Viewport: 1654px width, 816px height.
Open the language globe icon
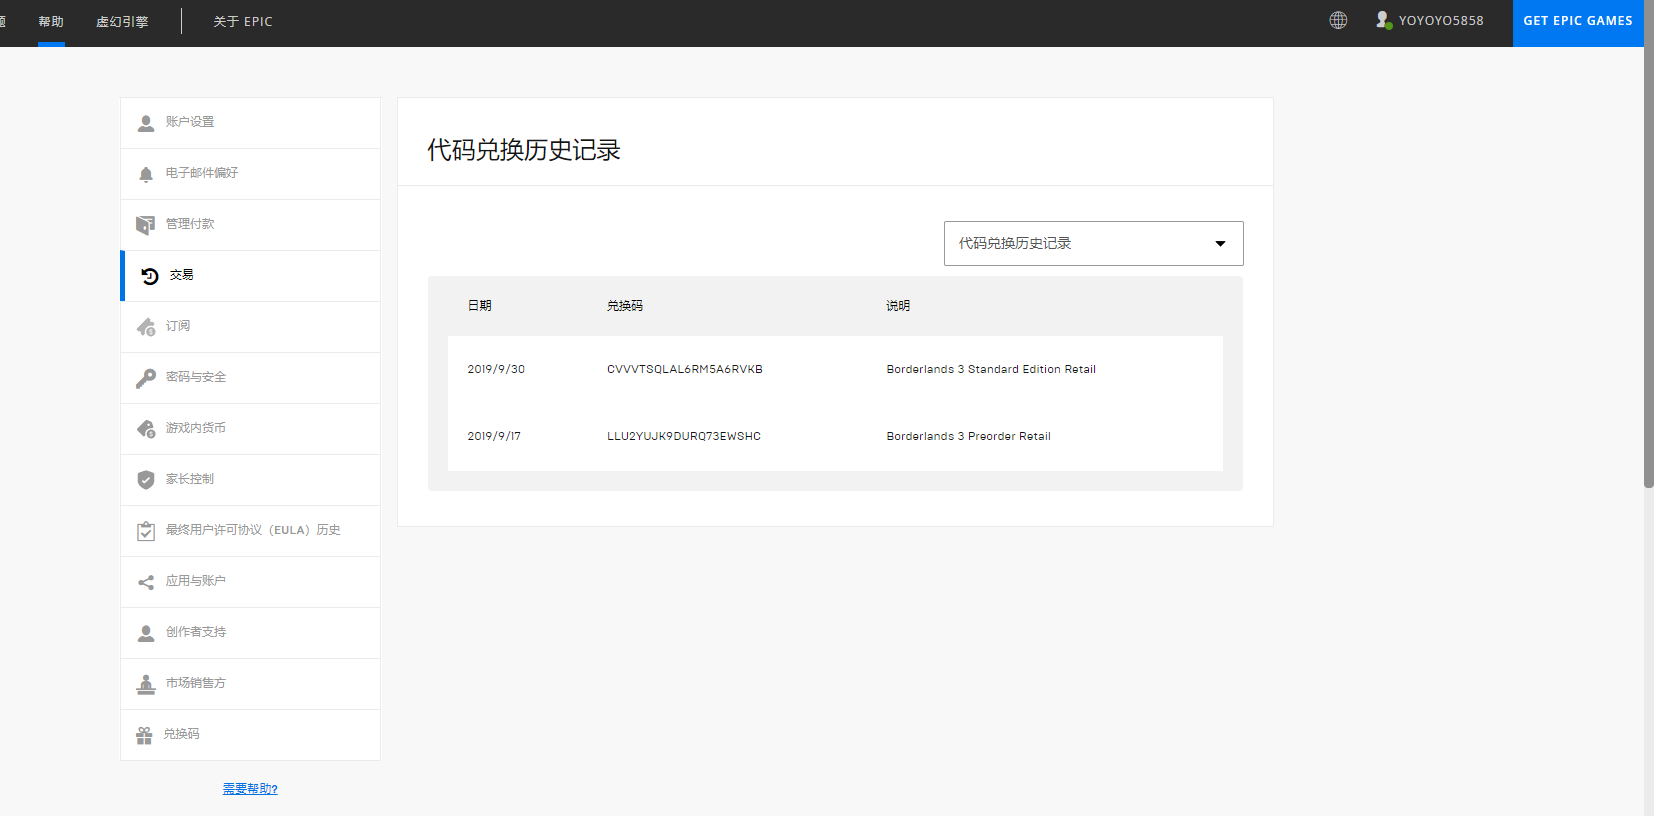coord(1338,20)
